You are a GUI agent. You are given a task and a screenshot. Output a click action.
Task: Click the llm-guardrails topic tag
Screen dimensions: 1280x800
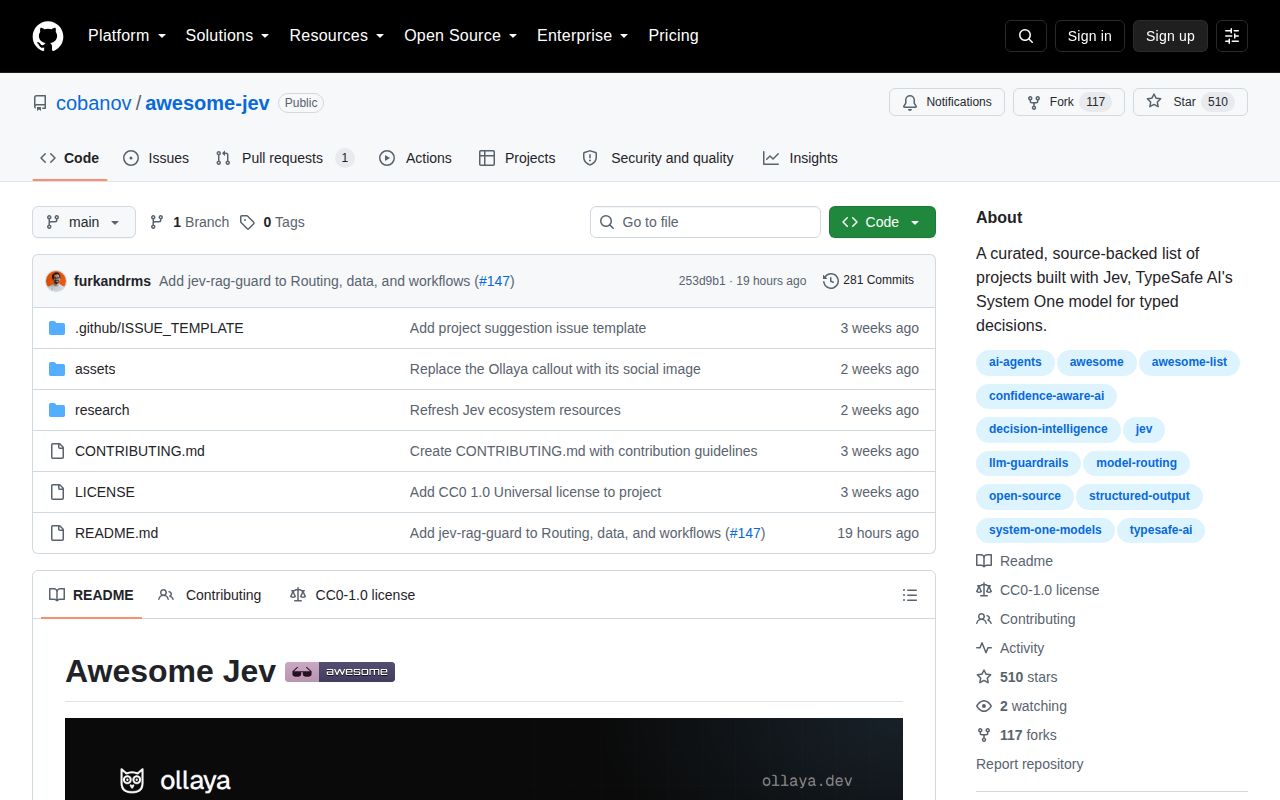pos(1028,463)
